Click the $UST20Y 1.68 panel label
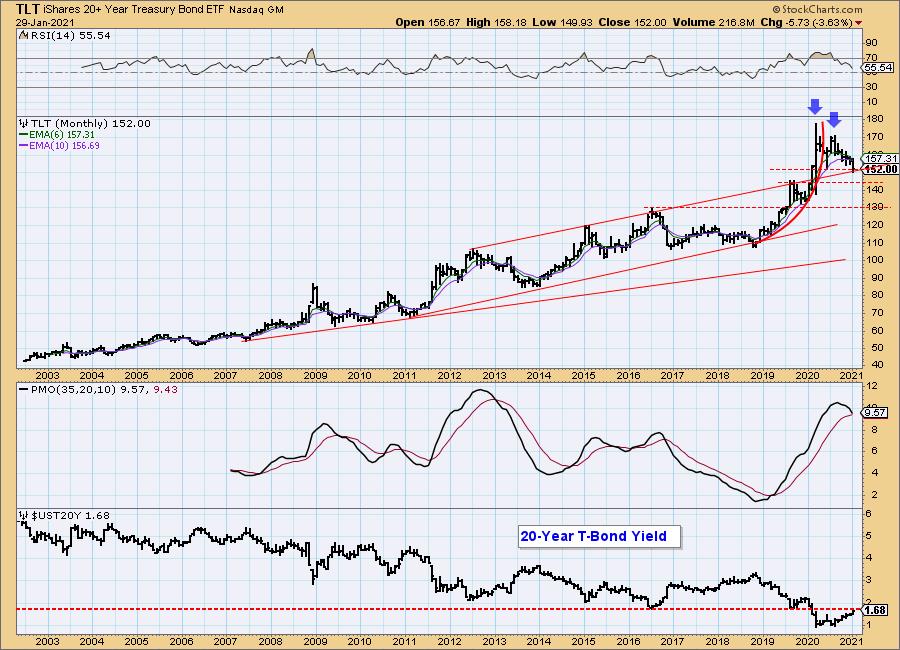 pos(69,516)
